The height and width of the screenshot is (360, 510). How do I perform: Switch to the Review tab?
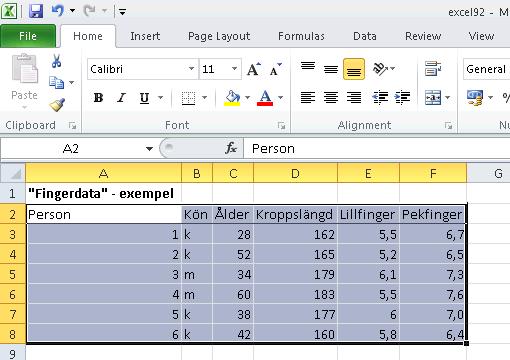pos(423,36)
